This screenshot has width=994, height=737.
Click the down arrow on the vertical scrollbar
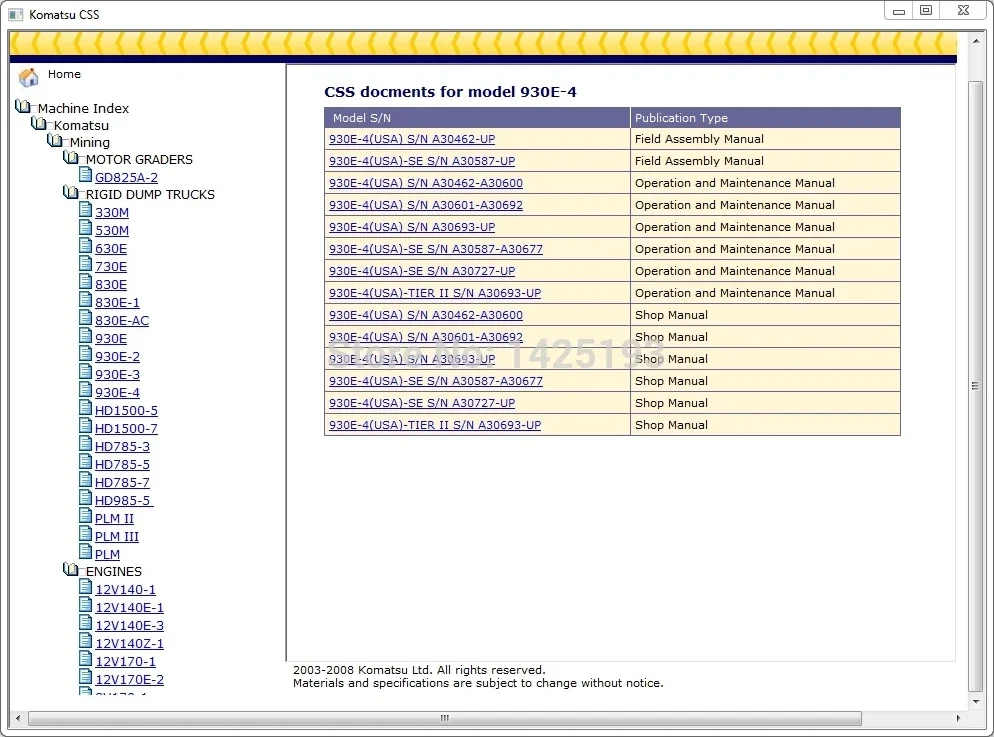coord(976,700)
